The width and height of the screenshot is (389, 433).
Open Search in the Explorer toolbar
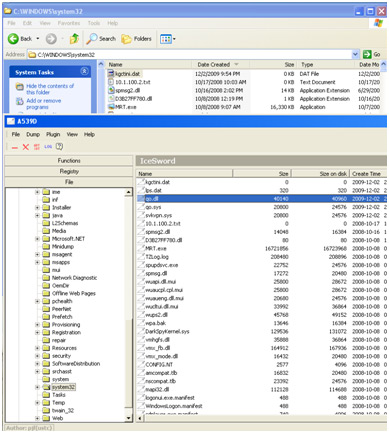(x=101, y=39)
